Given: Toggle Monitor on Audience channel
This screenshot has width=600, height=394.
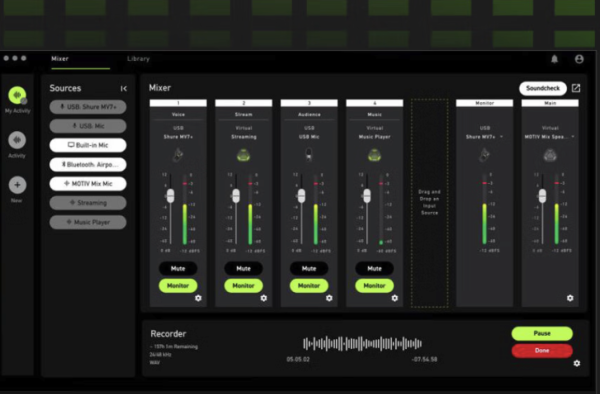Looking at the screenshot, I should pos(309,286).
